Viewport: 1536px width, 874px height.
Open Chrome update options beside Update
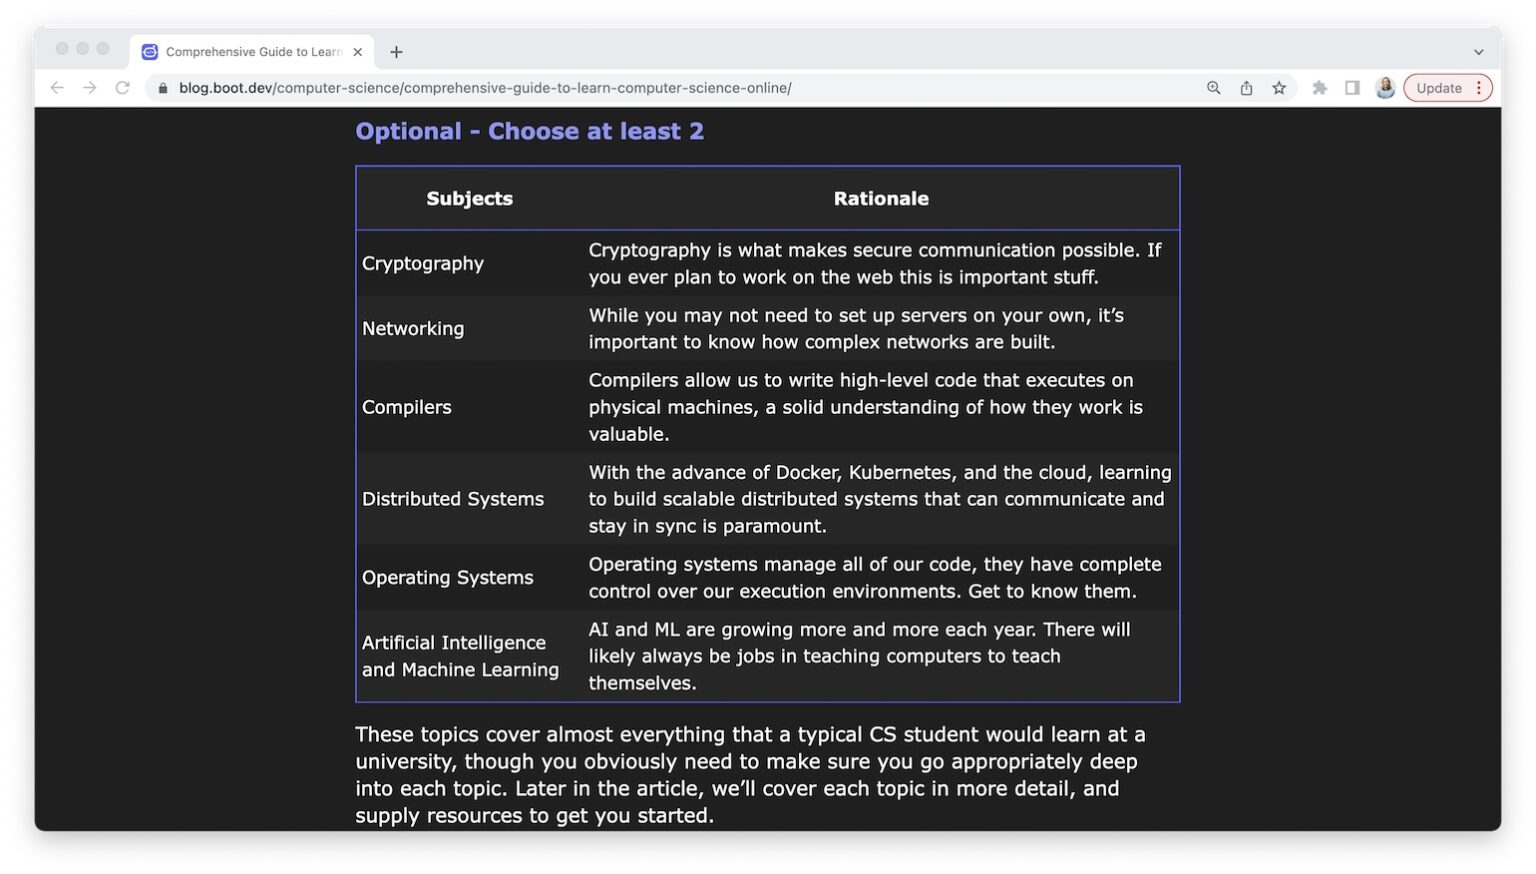1477,88
